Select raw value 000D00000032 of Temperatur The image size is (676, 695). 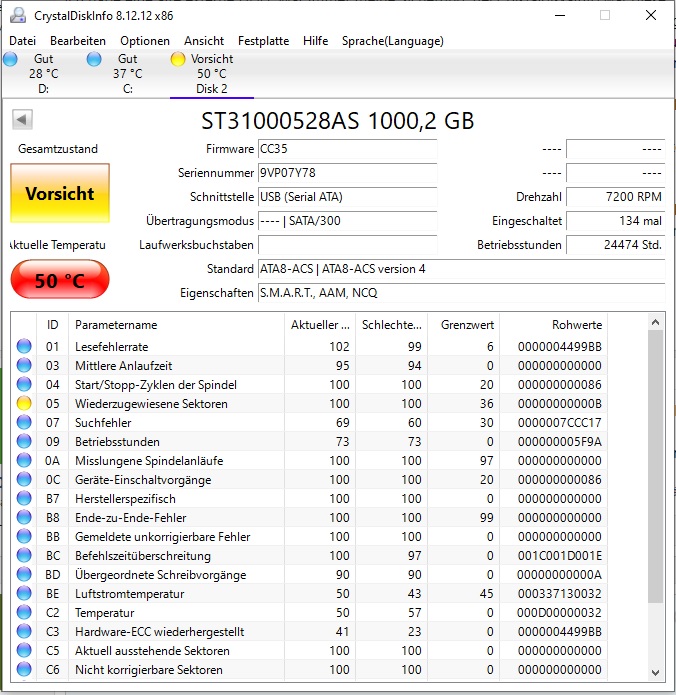pos(559,613)
